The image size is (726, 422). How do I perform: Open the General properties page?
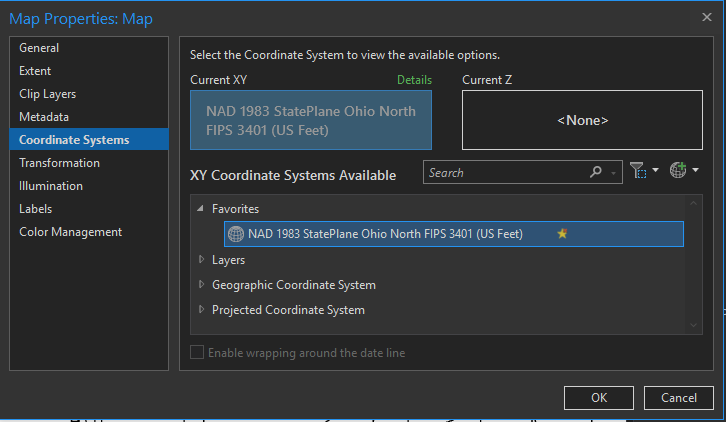[x=39, y=48]
